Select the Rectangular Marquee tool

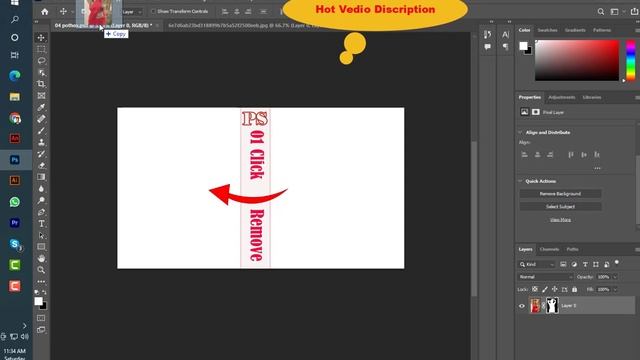tap(41, 49)
